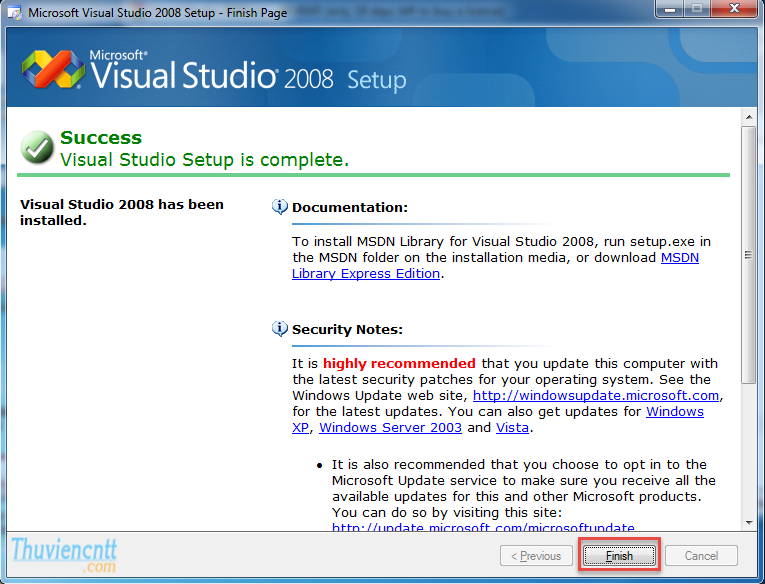This screenshot has width=765, height=584.
Task: Click the Security Notes info icon
Action: point(280,329)
